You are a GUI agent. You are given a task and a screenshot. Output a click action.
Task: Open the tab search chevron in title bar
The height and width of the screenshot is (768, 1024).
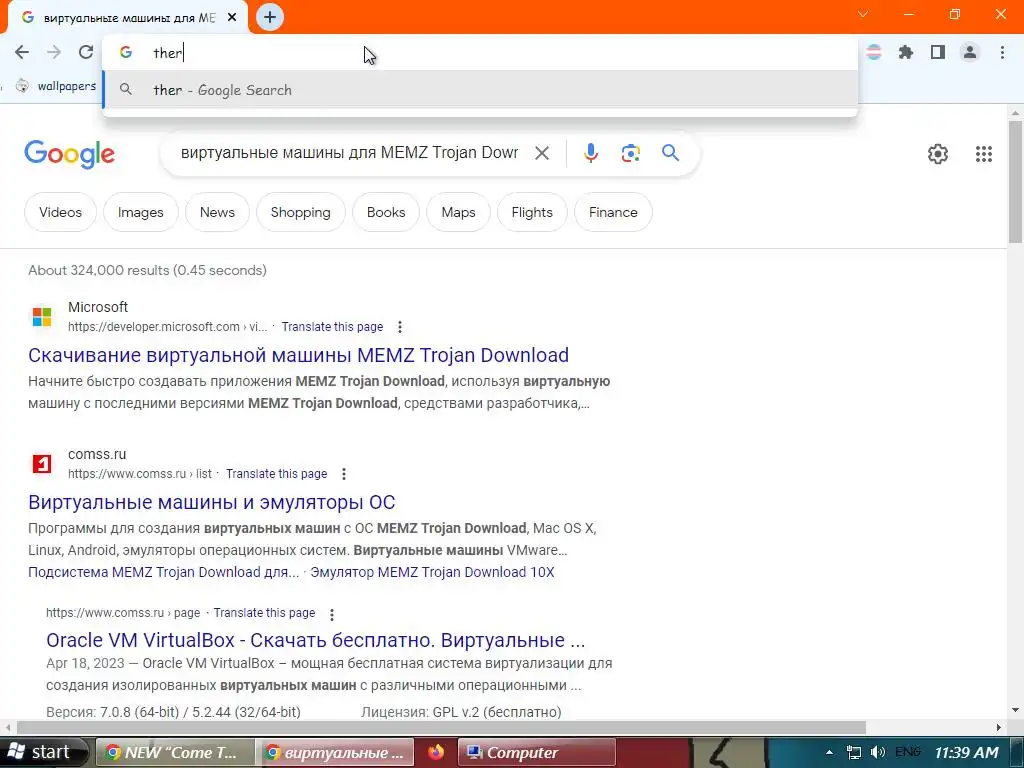tap(863, 14)
